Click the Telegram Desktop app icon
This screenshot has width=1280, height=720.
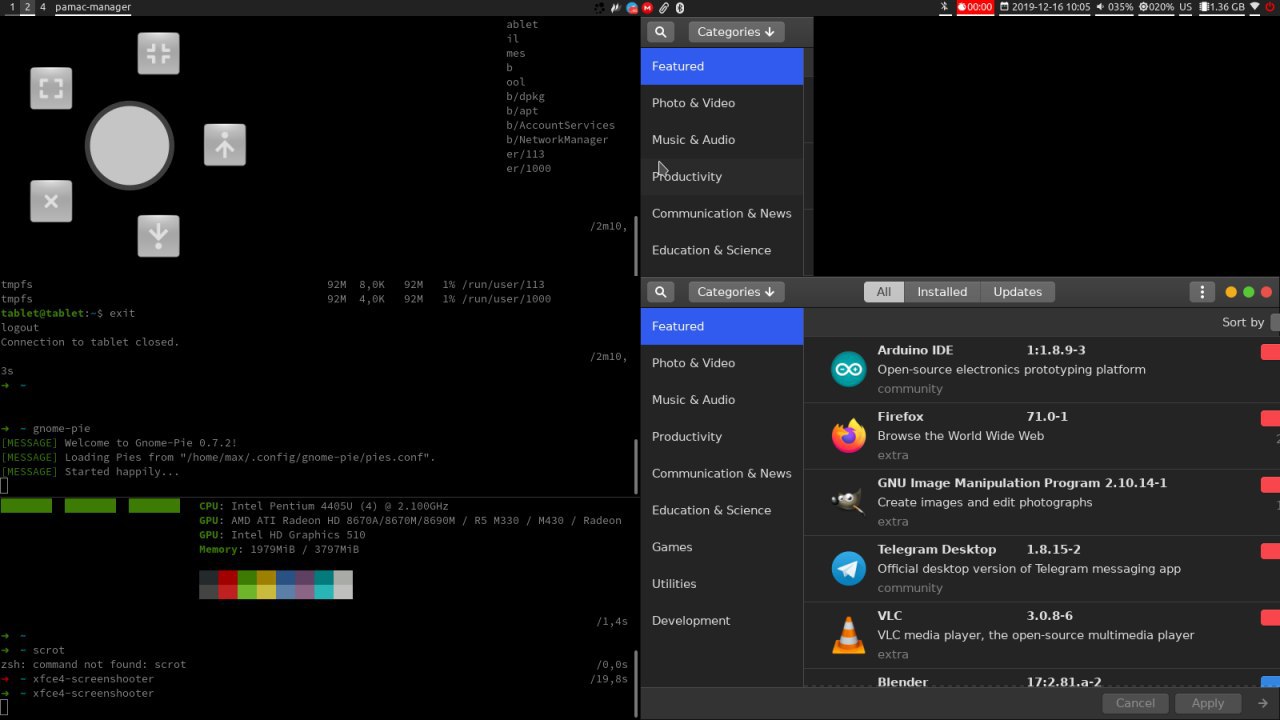tap(848, 568)
